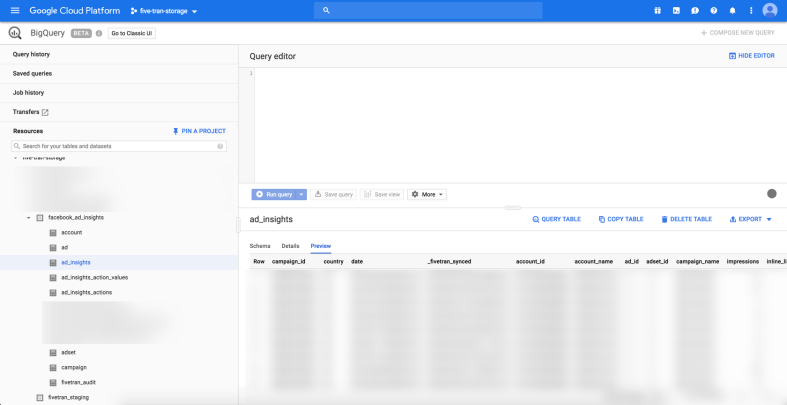Click Compose New Query
The width and height of the screenshot is (787, 405).
737,33
